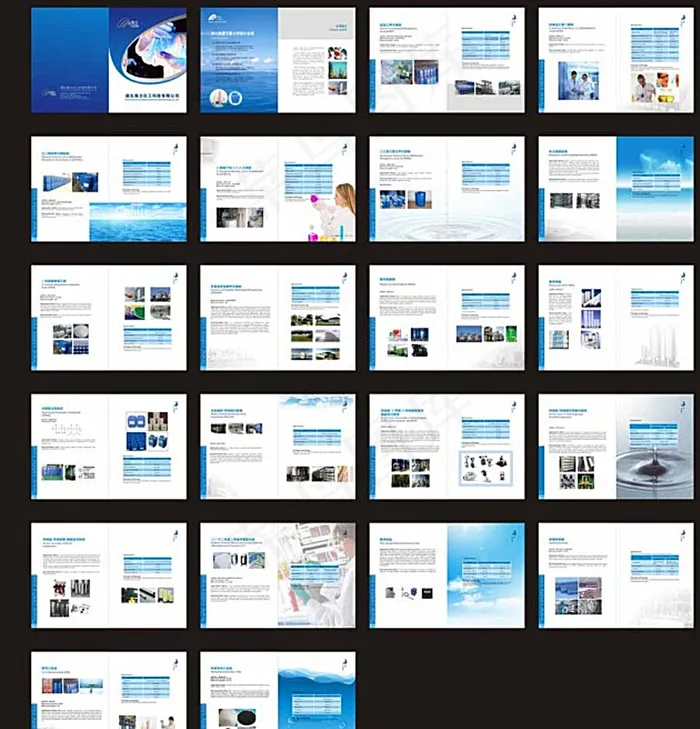The width and height of the screenshot is (700, 729).
Task: Select spread with faded scientist in white coat
Action: tap(278, 576)
